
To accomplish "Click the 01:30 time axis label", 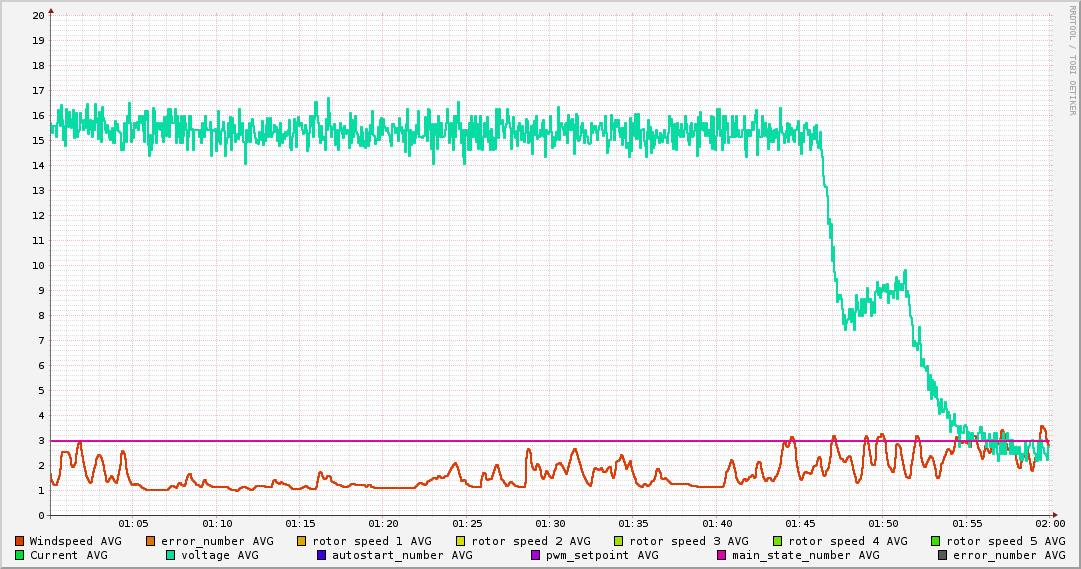I will [x=550, y=524].
